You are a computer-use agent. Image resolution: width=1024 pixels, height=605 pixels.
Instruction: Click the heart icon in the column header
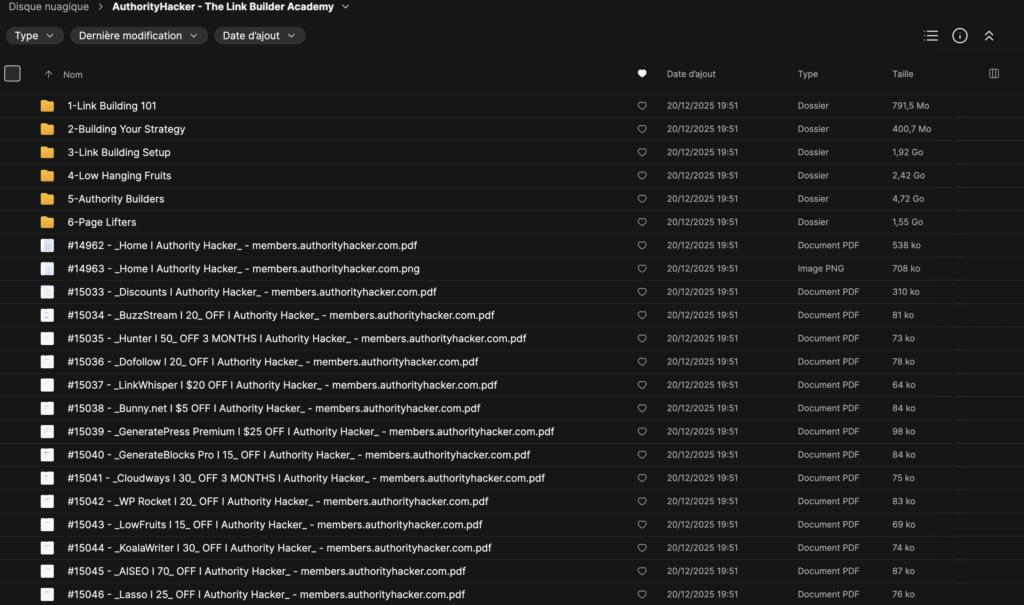pos(642,73)
